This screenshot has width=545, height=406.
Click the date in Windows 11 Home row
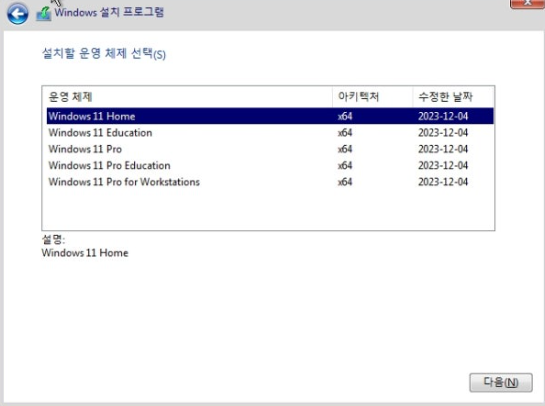443,116
